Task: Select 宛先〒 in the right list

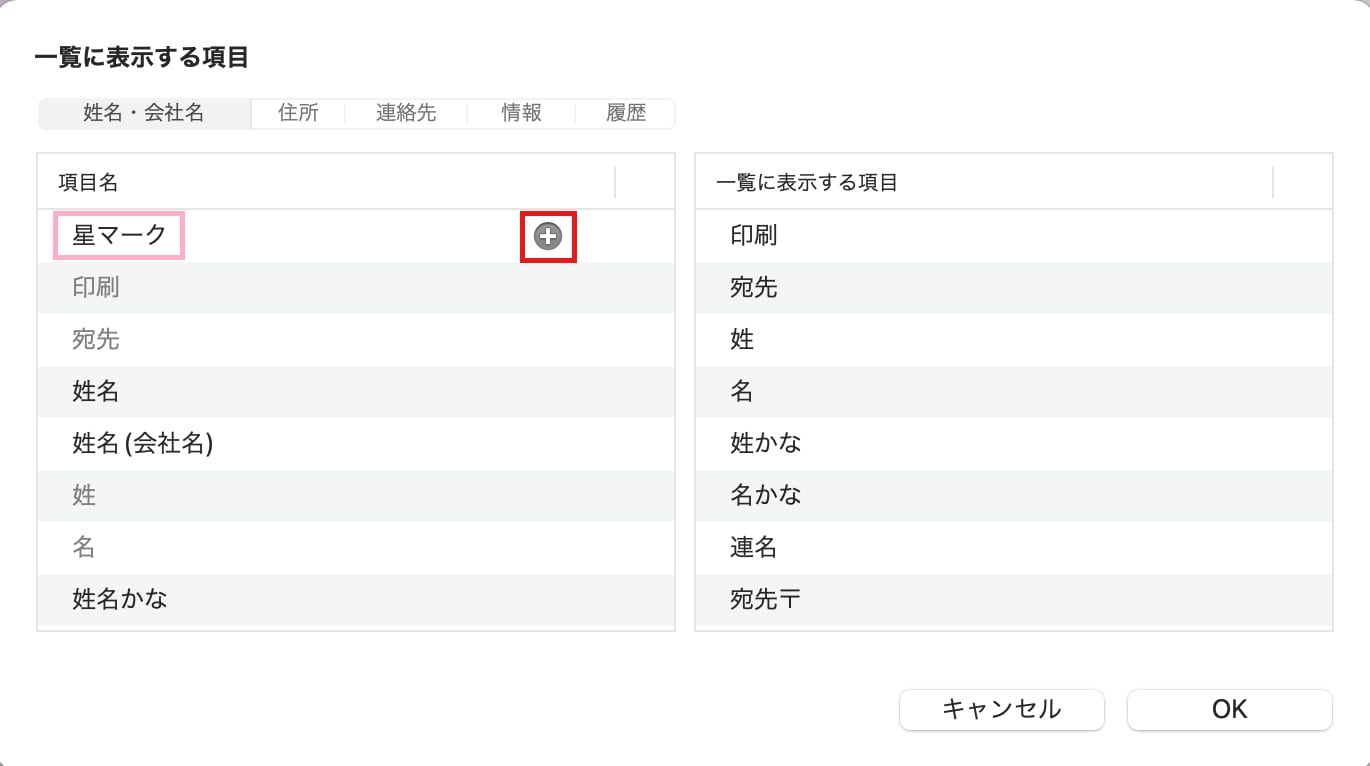Action: (x=1014, y=600)
